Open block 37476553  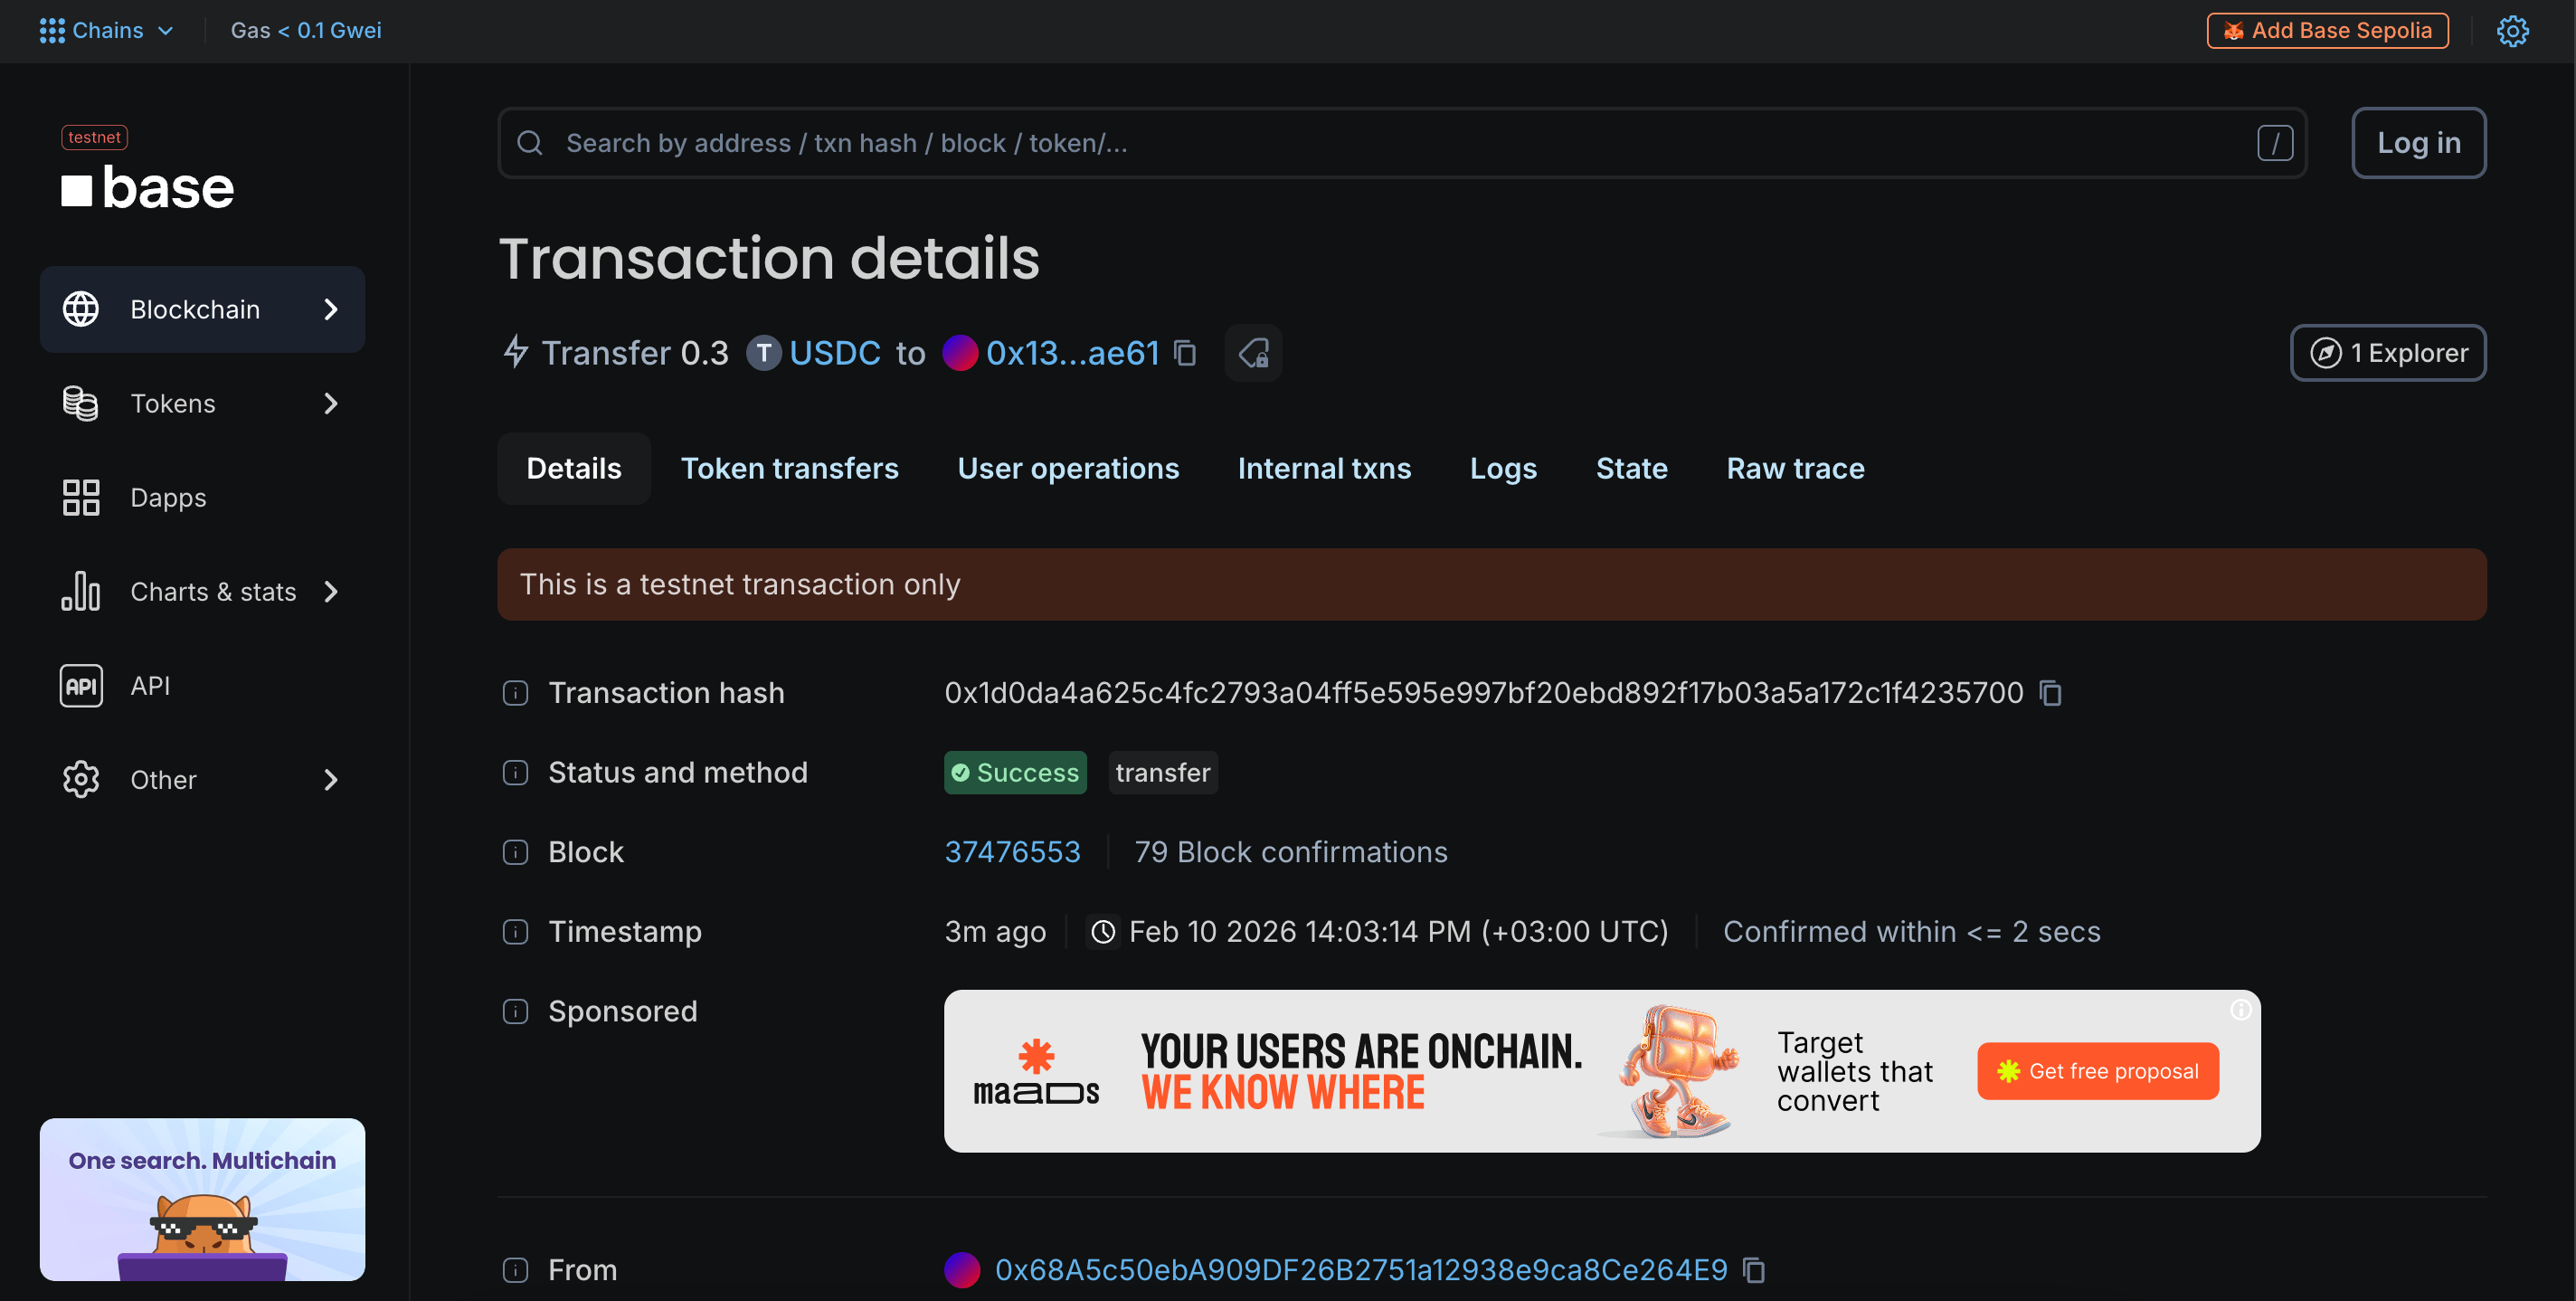[x=1013, y=851]
